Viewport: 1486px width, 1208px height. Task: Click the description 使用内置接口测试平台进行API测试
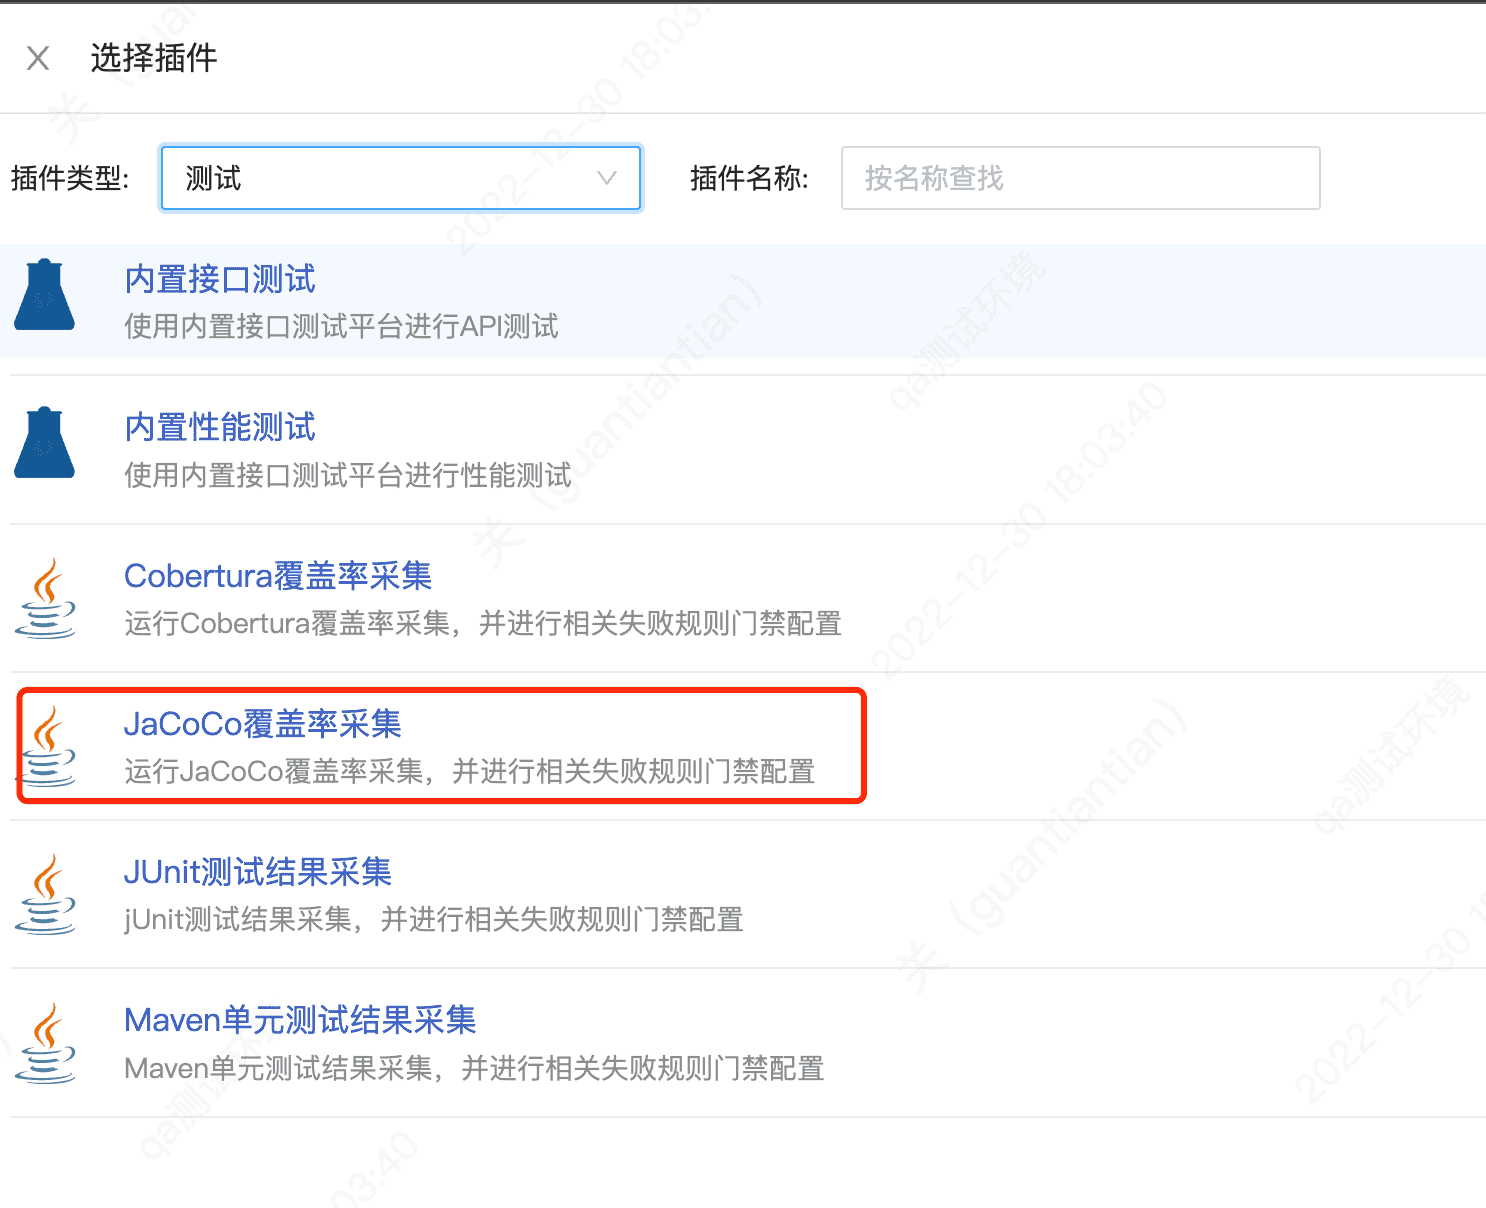(x=341, y=327)
